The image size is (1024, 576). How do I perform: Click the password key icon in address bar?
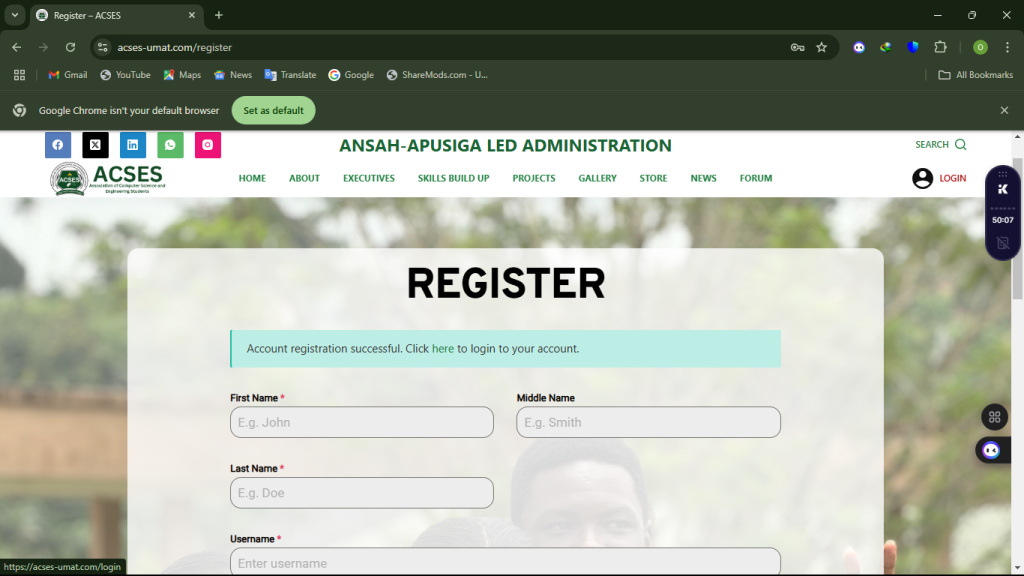pos(797,47)
